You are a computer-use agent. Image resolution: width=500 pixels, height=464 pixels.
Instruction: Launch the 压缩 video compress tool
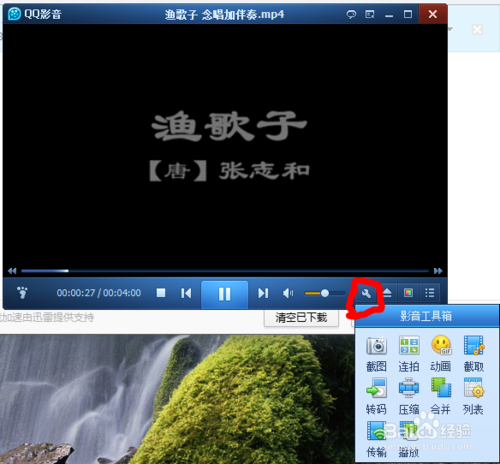[x=409, y=397]
